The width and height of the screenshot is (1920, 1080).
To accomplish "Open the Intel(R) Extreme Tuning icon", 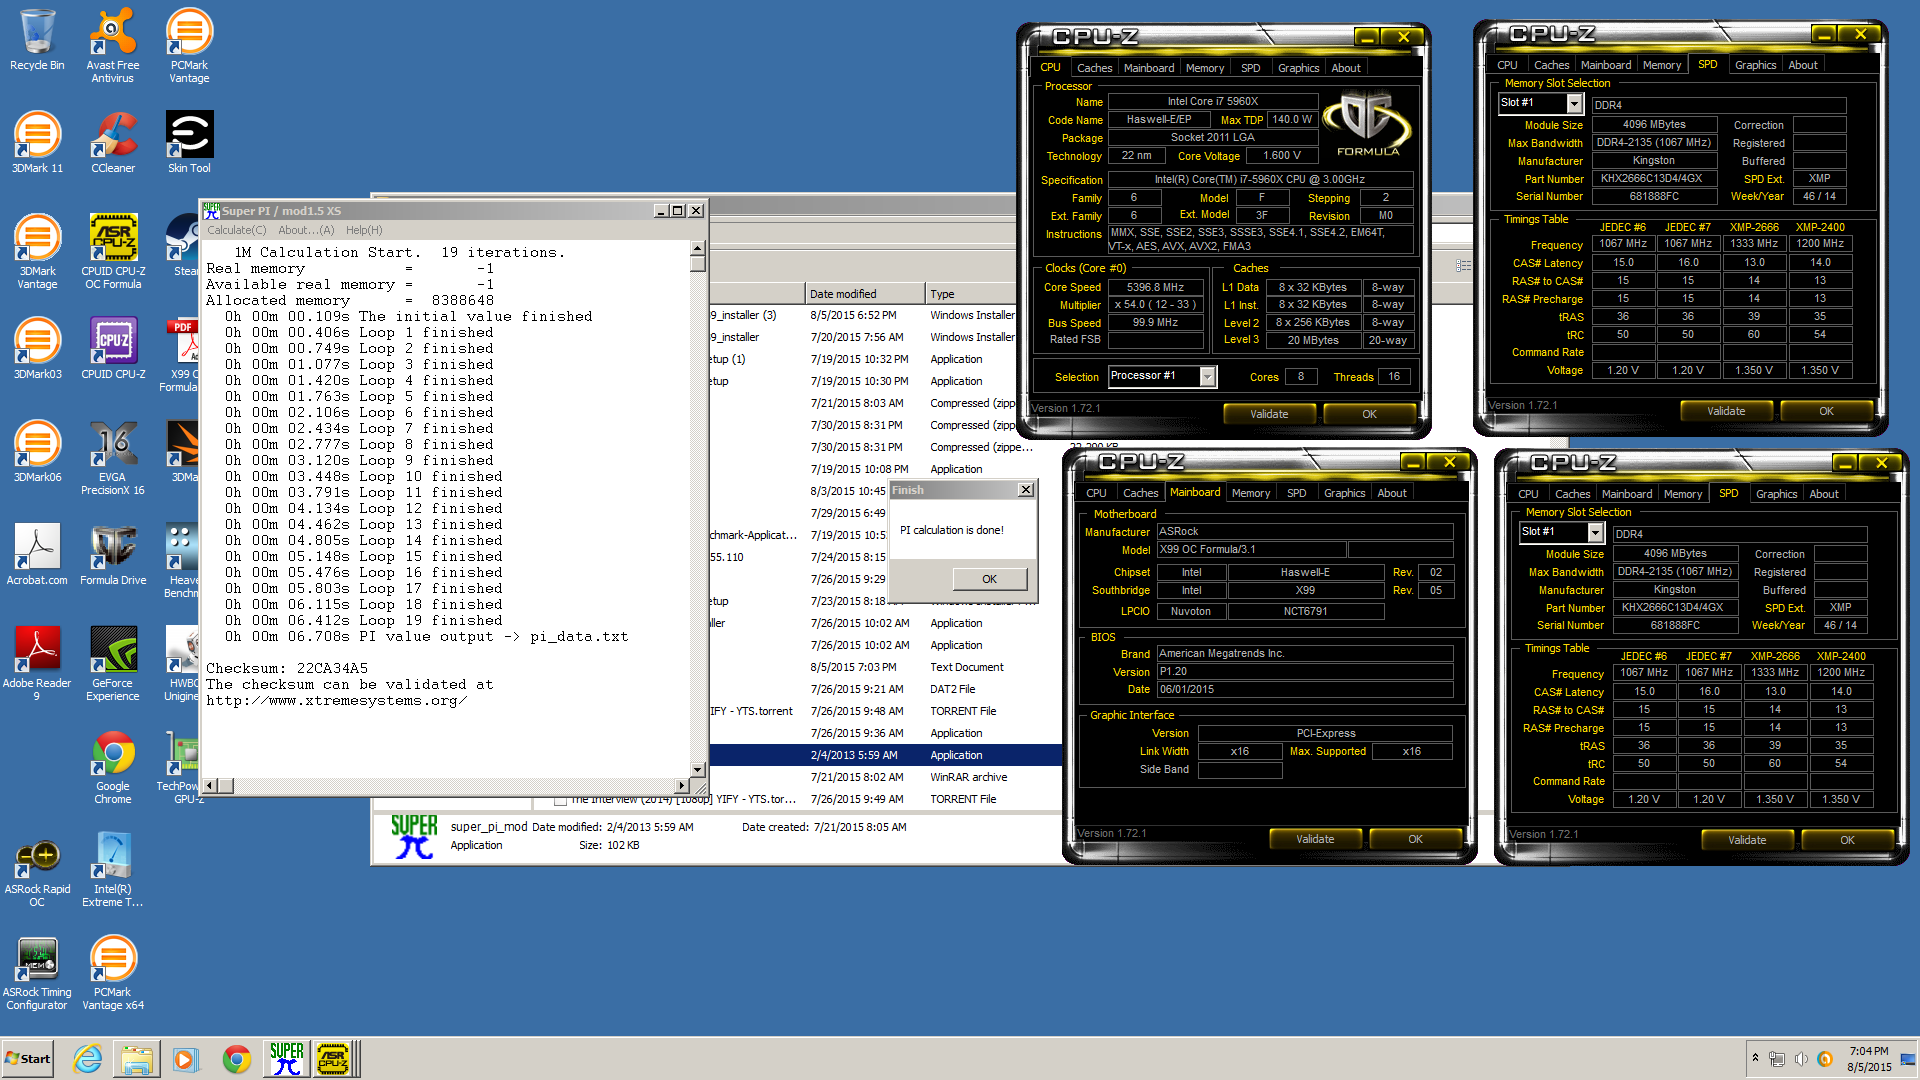I will pyautogui.click(x=113, y=870).
